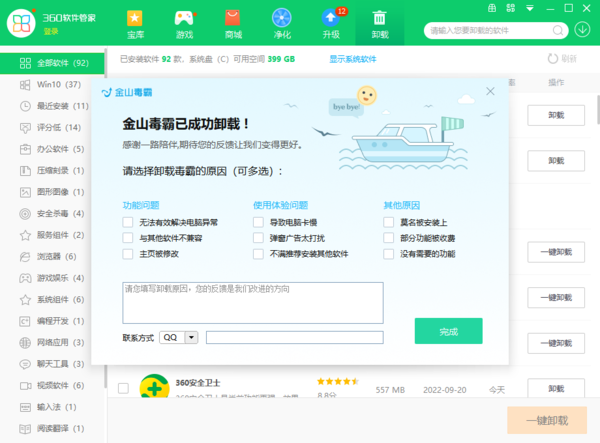Click the 输入法 keyboard icon
Viewport: 600px width, 443px height.
(x=25, y=407)
